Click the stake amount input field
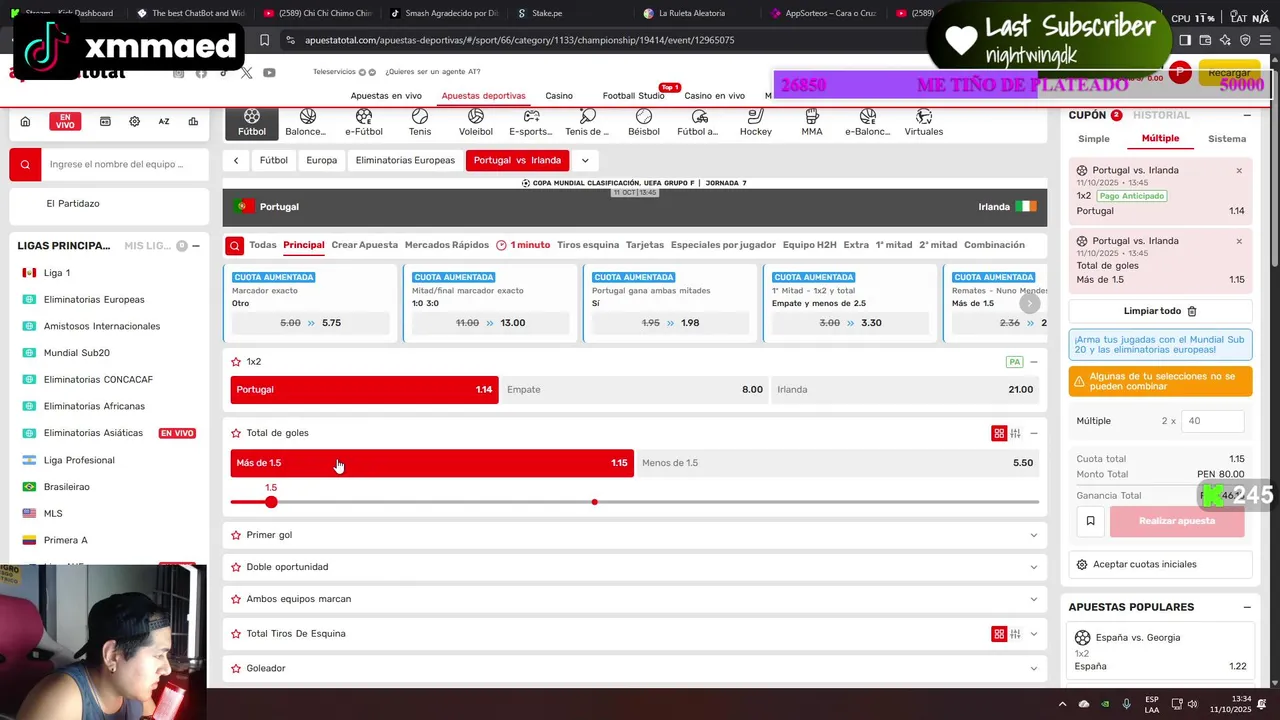The image size is (1280, 720). point(1213,421)
